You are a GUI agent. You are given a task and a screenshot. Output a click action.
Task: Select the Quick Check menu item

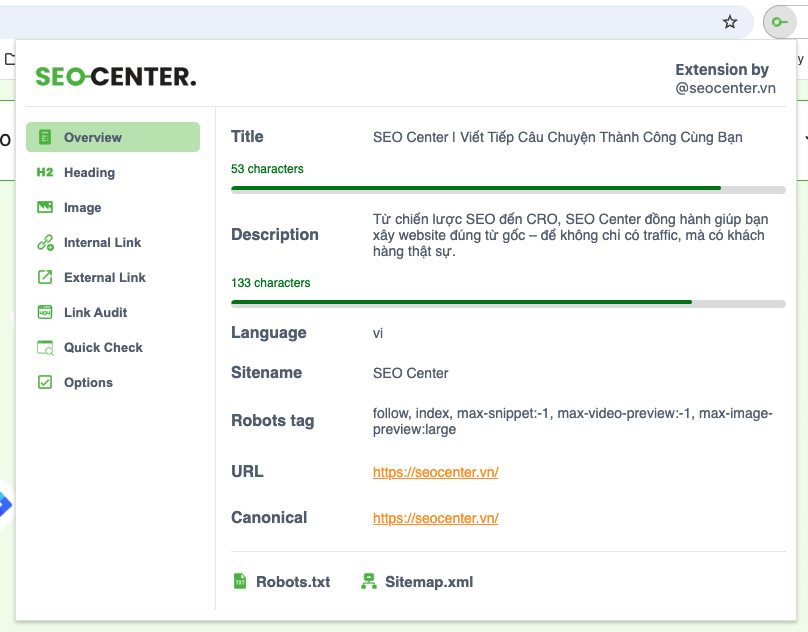pyautogui.click(x=103, y=347)
